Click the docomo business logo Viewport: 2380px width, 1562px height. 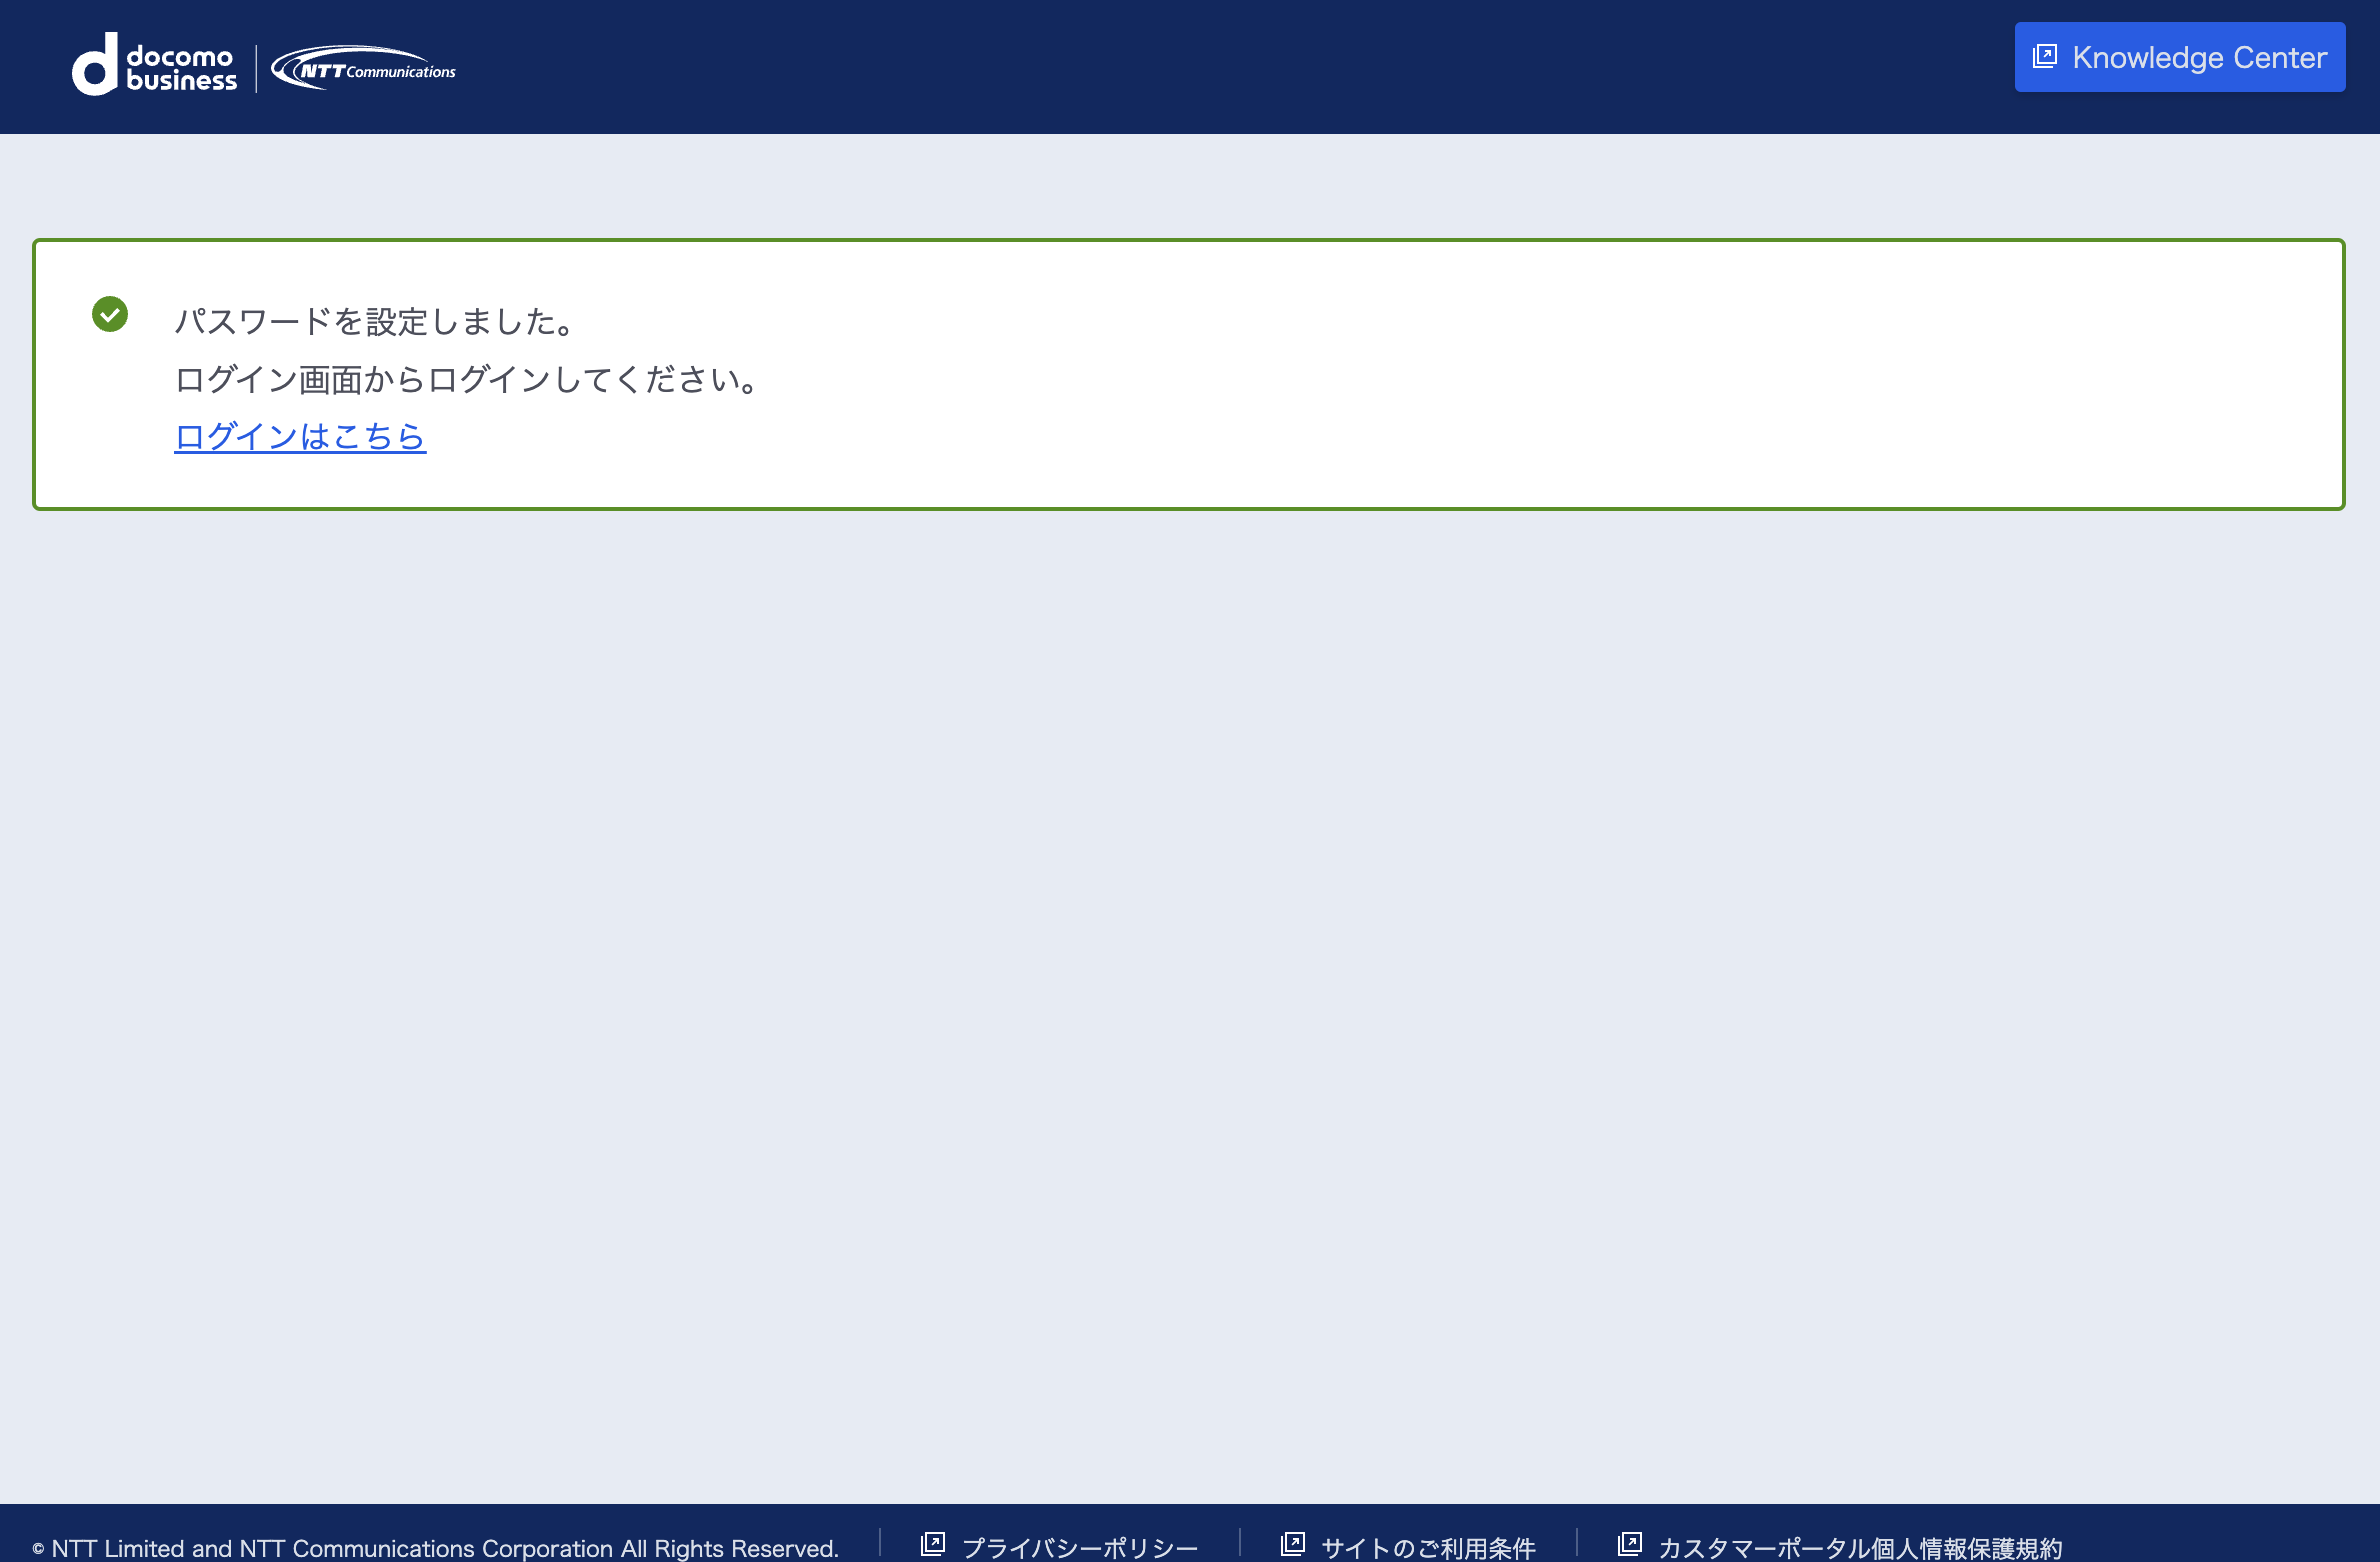coord(155,65)
